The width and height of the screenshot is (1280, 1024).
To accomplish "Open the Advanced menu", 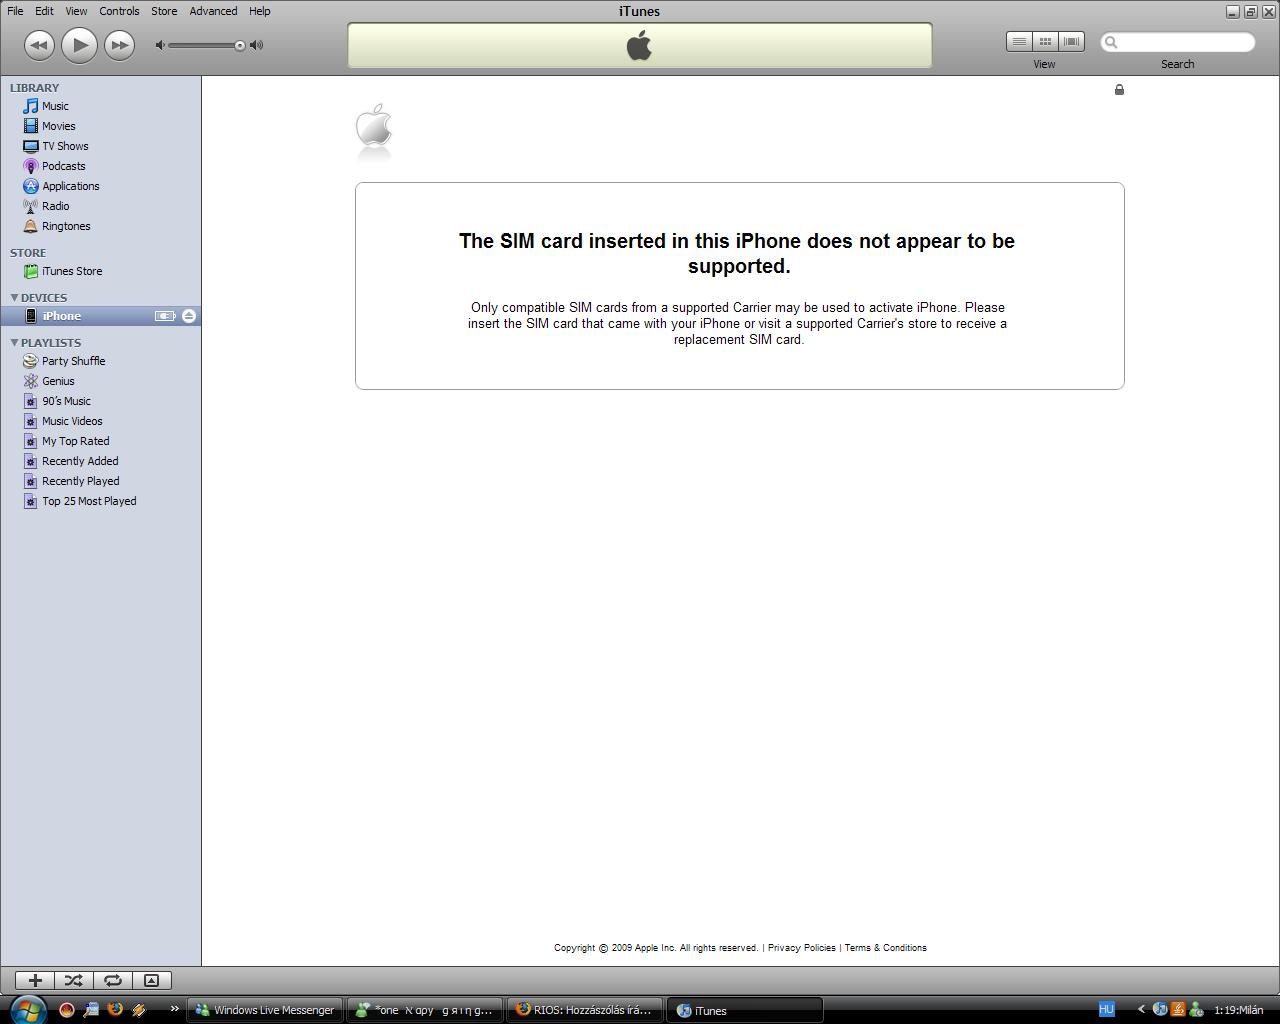I will coord(213,11).
